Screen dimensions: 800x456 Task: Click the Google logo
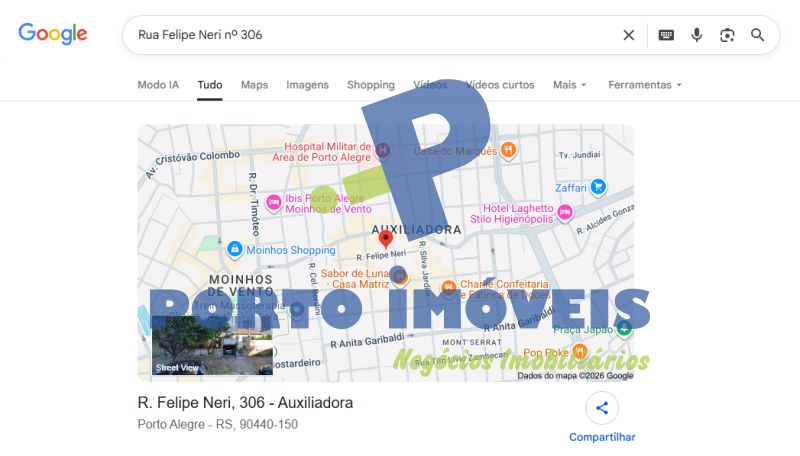(x=53, y=34)
